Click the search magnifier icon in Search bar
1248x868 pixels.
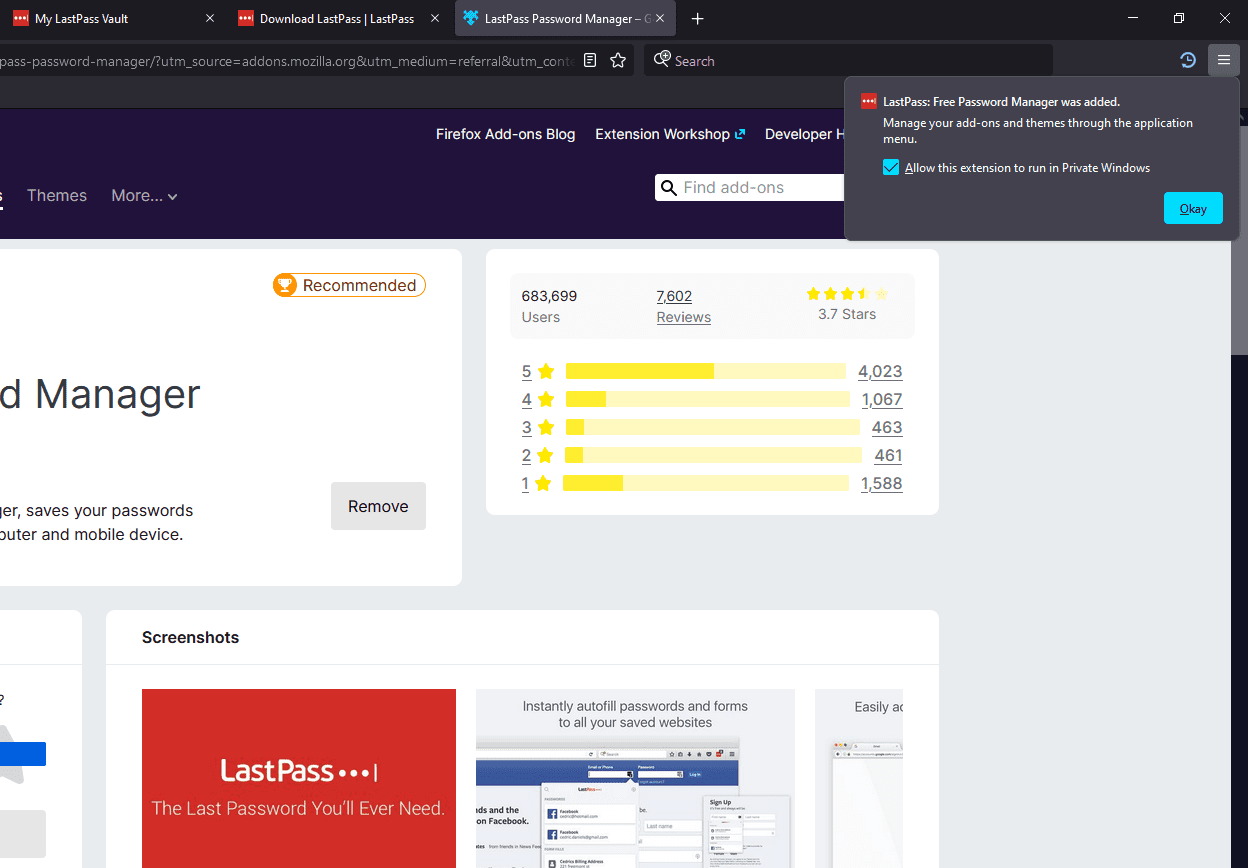coord(662,60)
